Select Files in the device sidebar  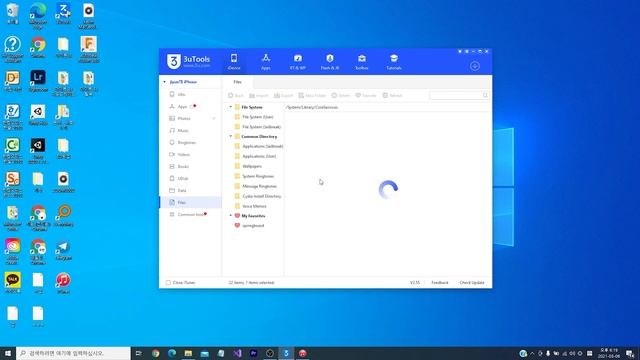[190, 202]
